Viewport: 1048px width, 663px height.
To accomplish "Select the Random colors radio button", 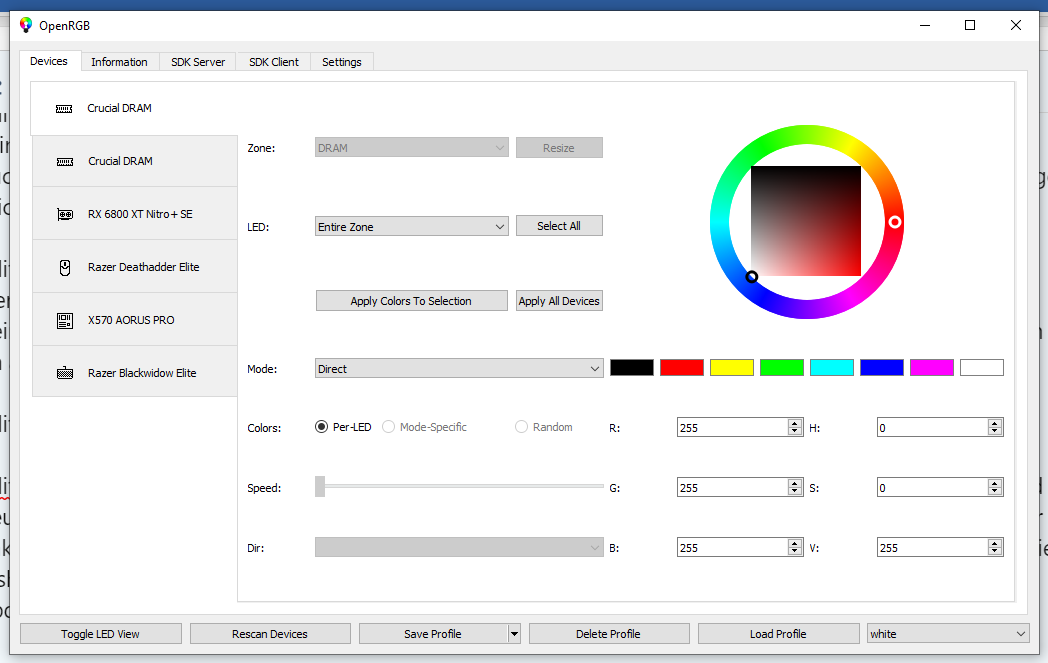I will tap(521, 427).
